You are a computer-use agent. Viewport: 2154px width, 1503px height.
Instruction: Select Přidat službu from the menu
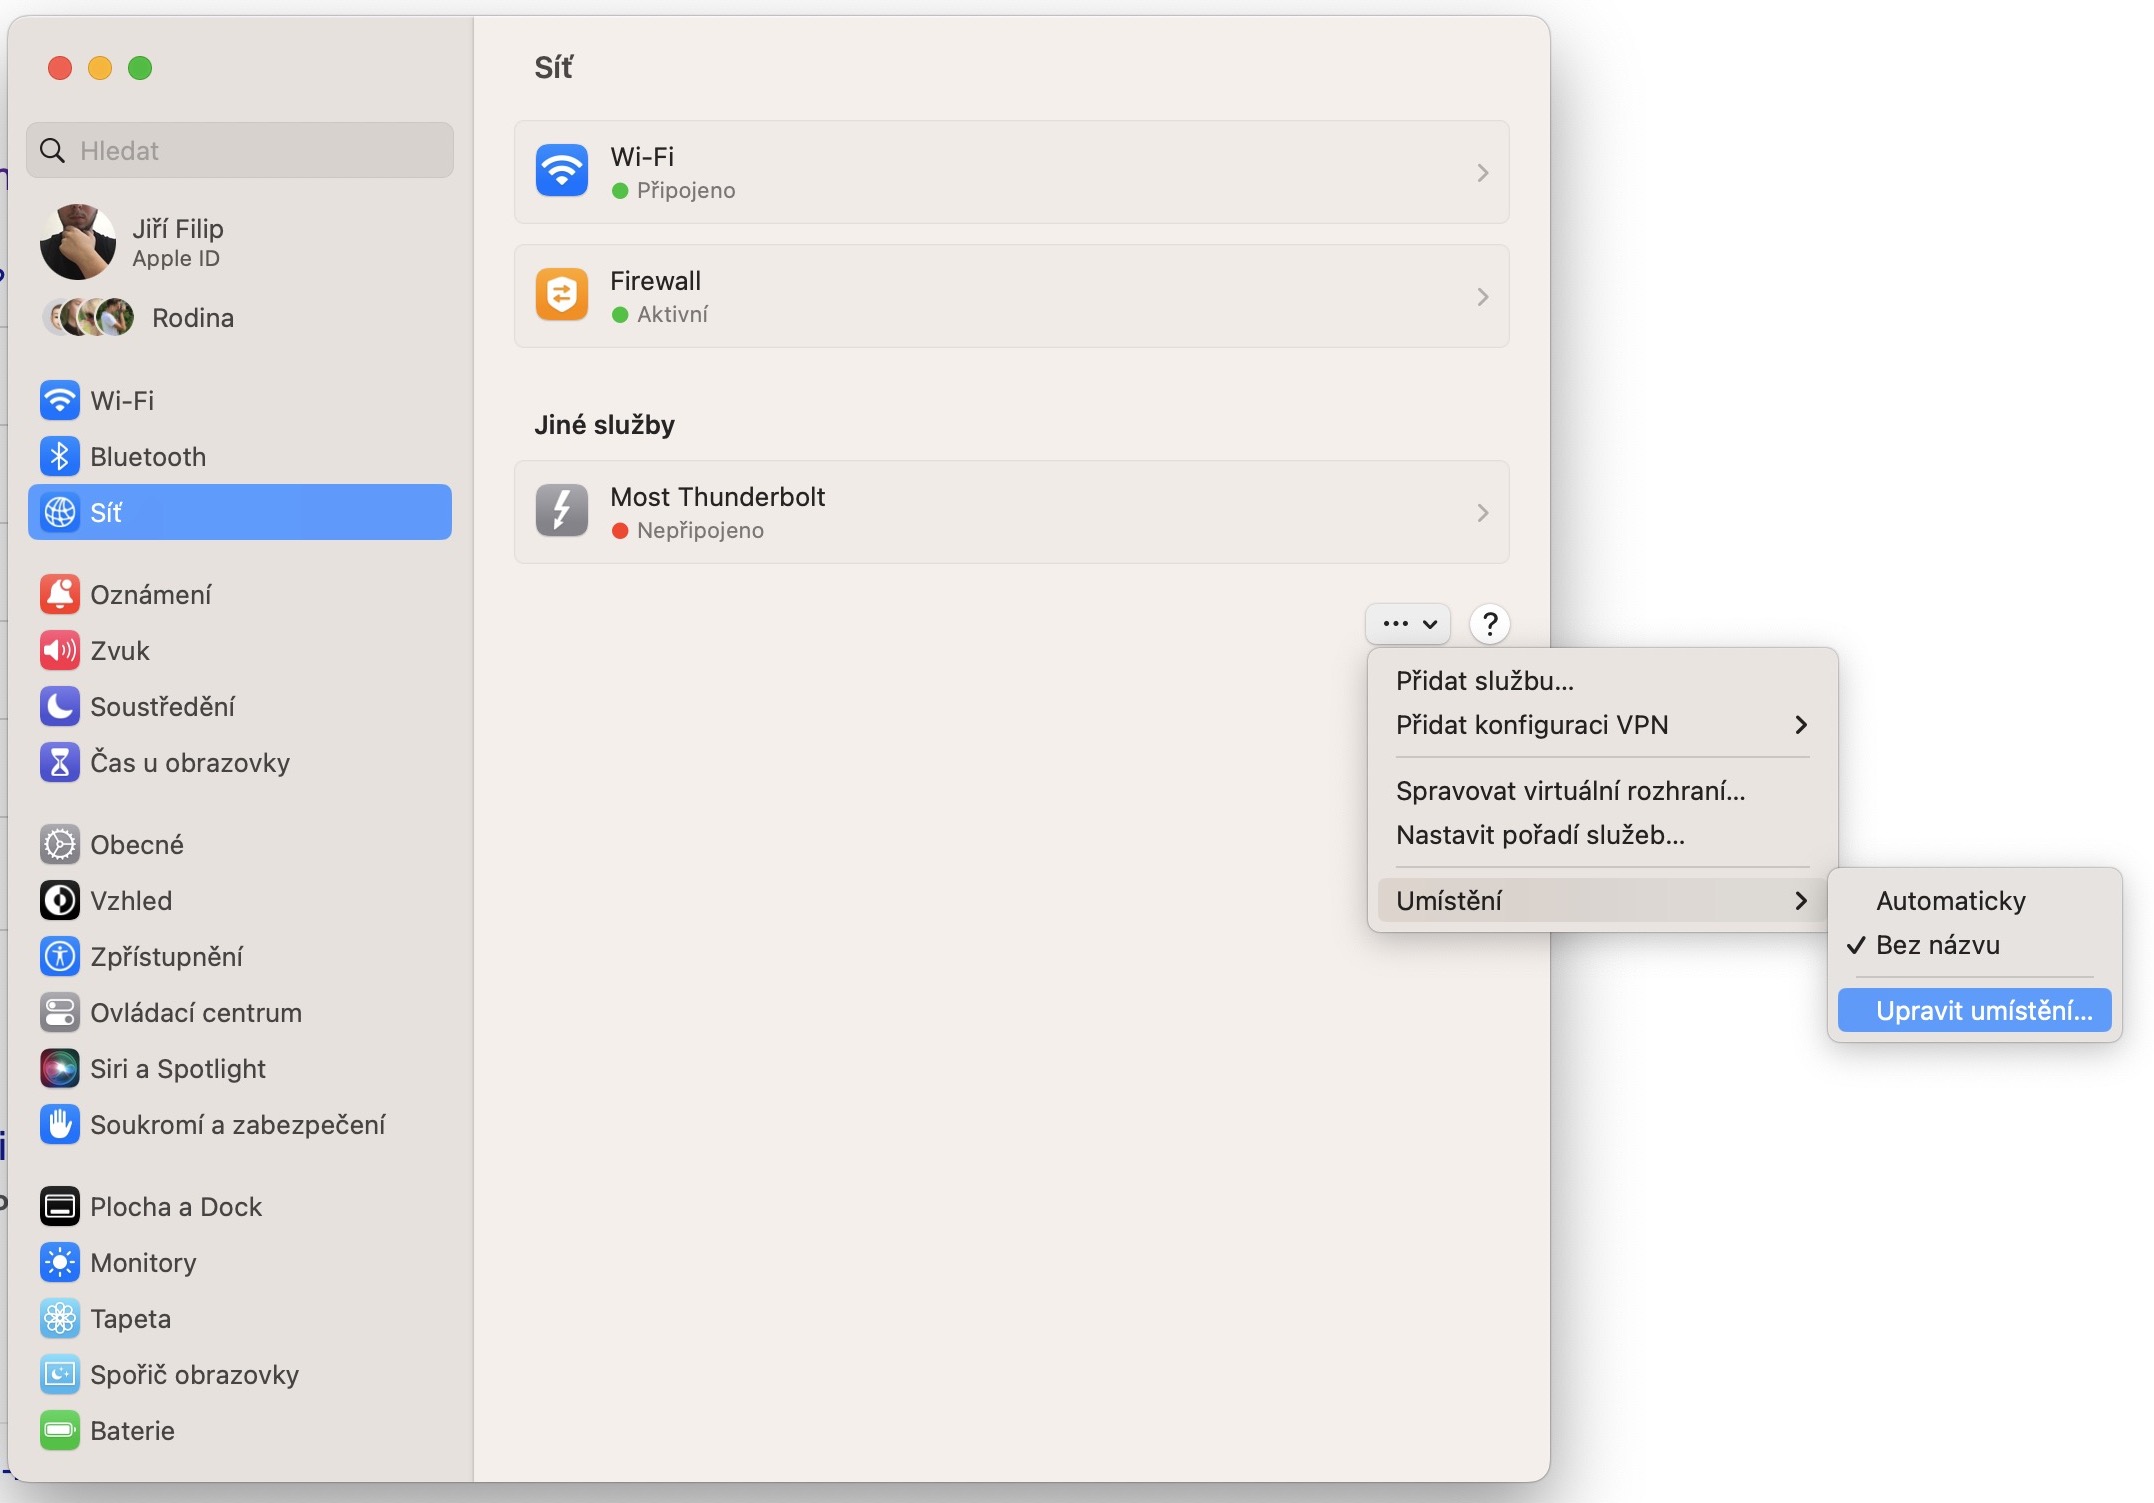pos(1484,681)
